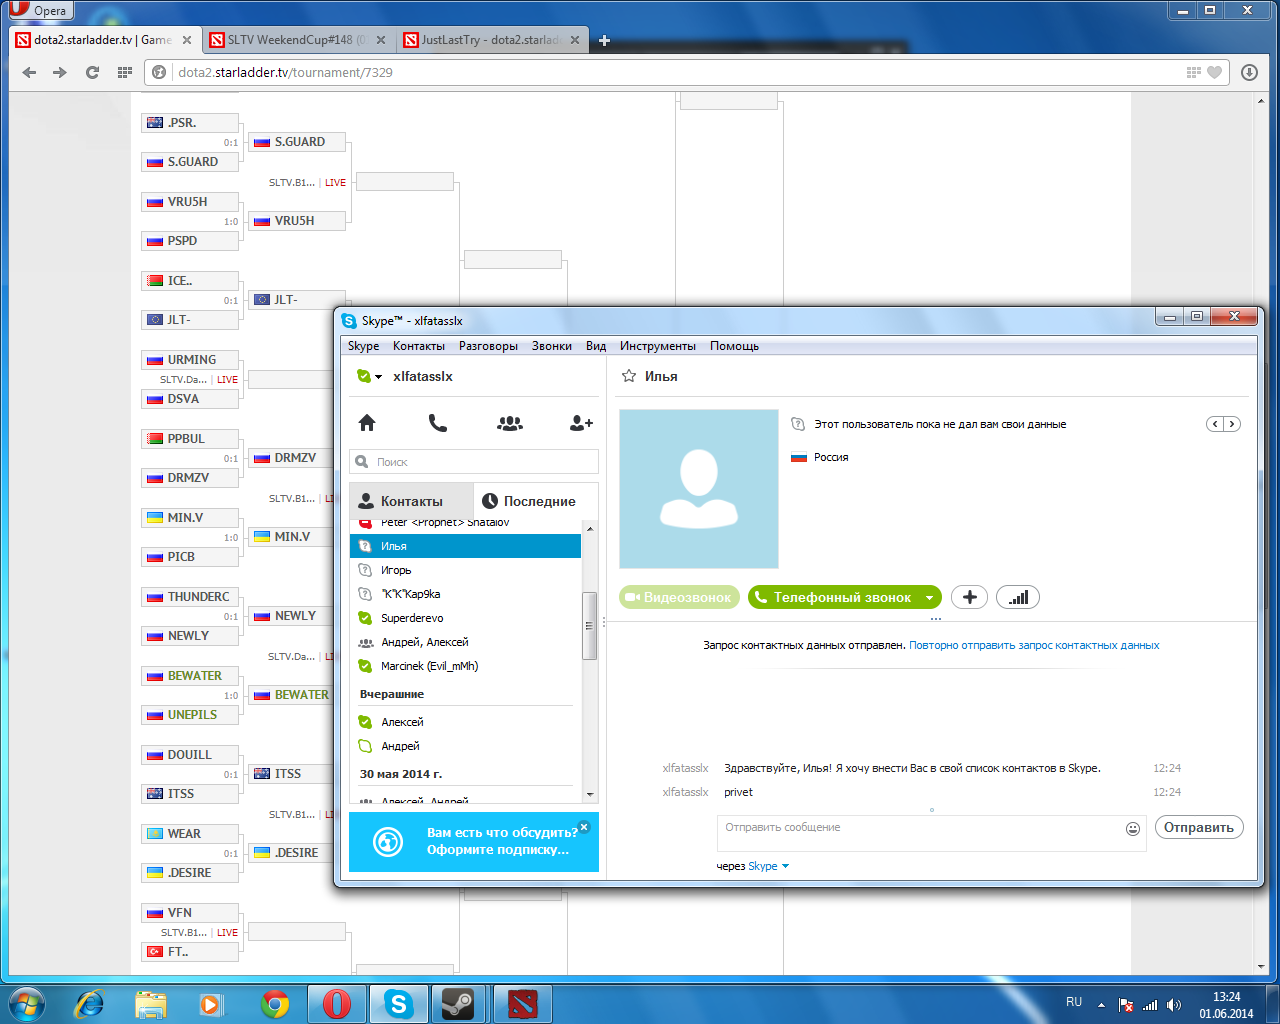1280x1024 pixels.
Task: Click the RU language indicator in taskbar
Action: 1074,1002
